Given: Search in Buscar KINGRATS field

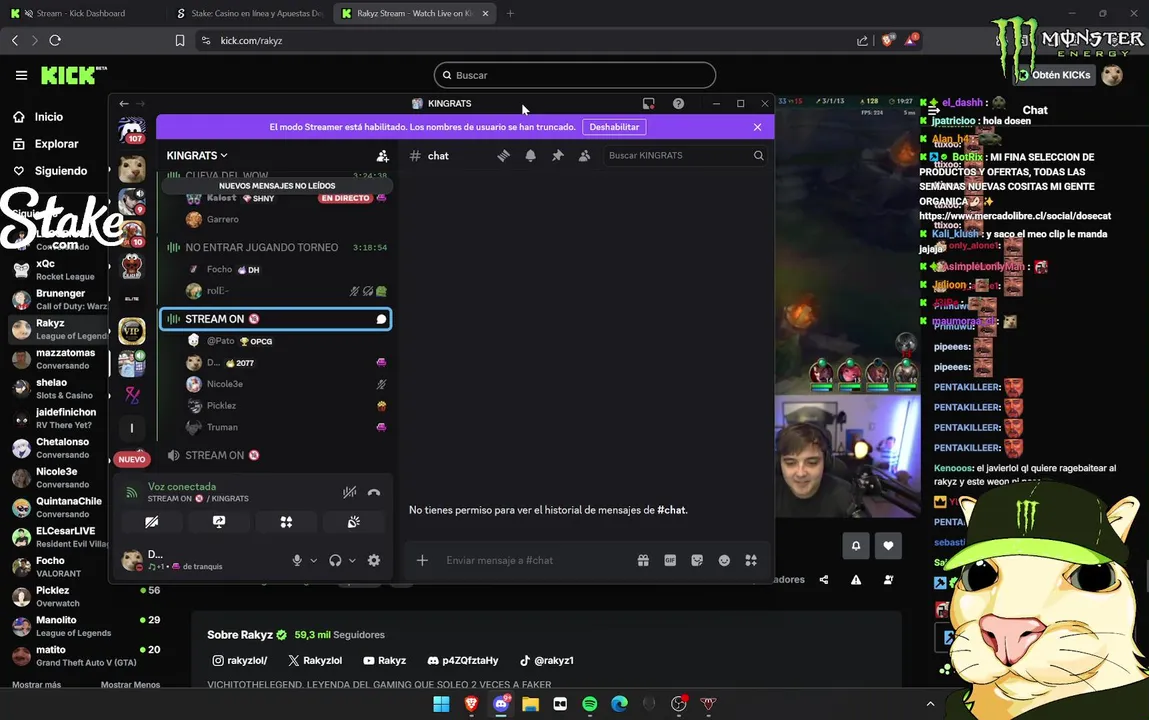Looking at the screenshot, I should pyautogui.click(x=684, y=155).
